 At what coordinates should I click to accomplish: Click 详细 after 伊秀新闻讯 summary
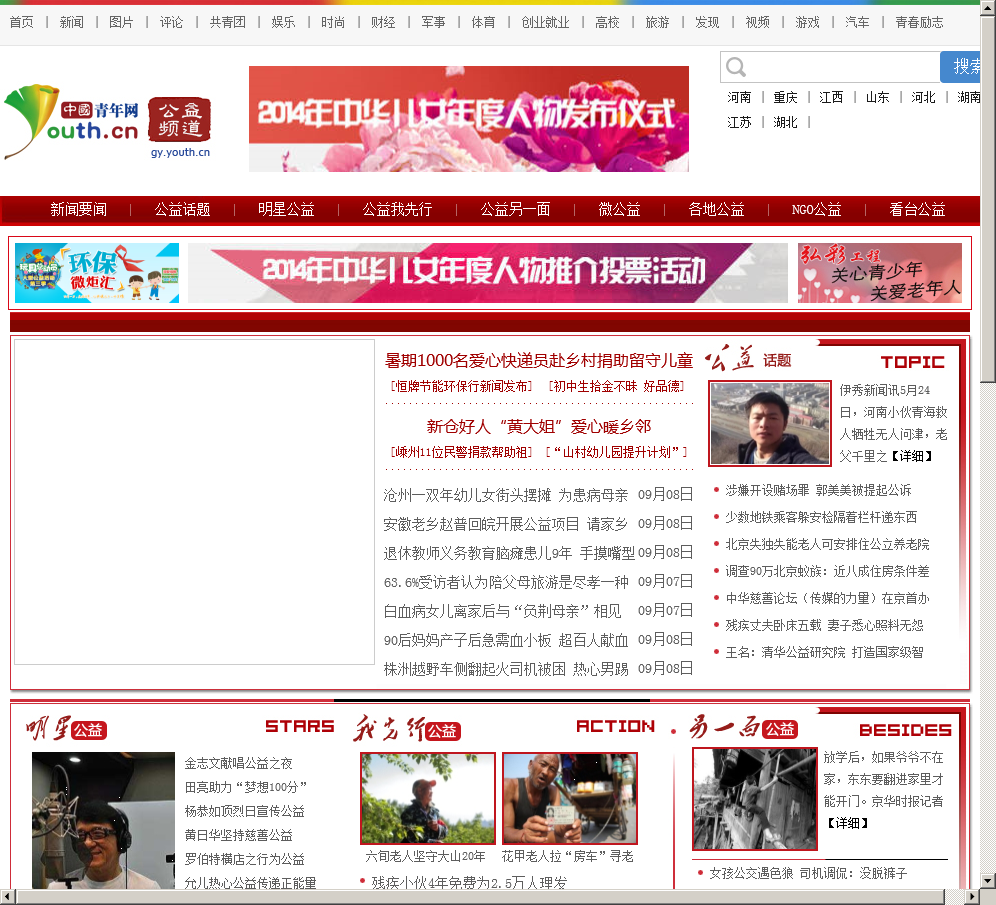[x=912, y=456]
